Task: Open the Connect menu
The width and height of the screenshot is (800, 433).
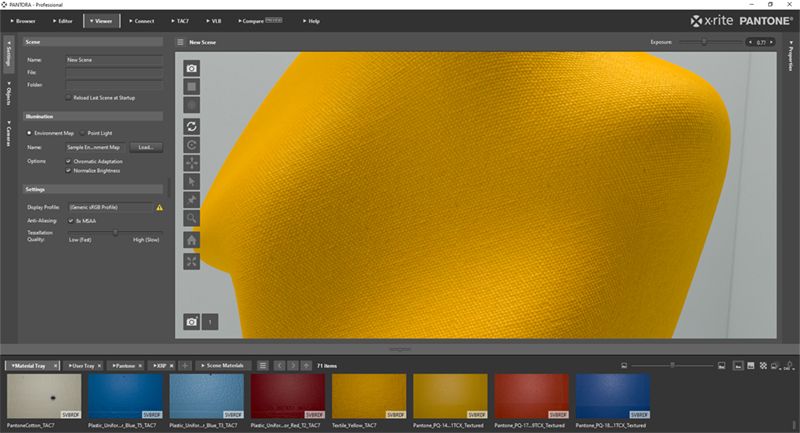Action: point(142,21)
